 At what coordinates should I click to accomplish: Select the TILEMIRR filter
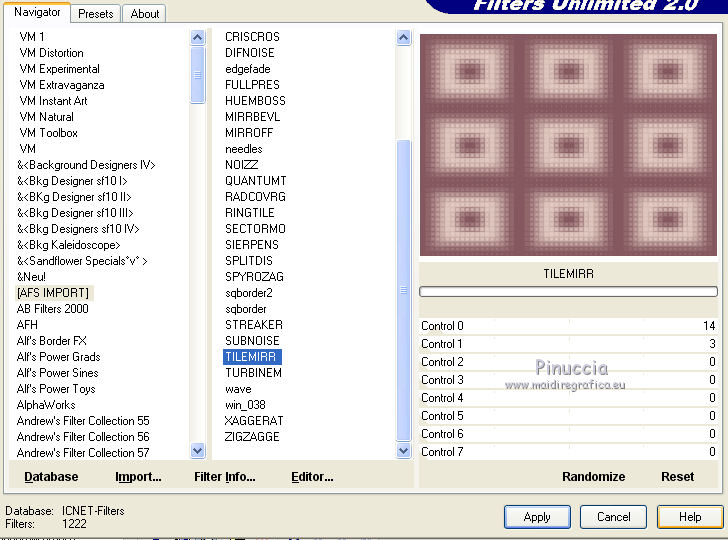(251, 357)
